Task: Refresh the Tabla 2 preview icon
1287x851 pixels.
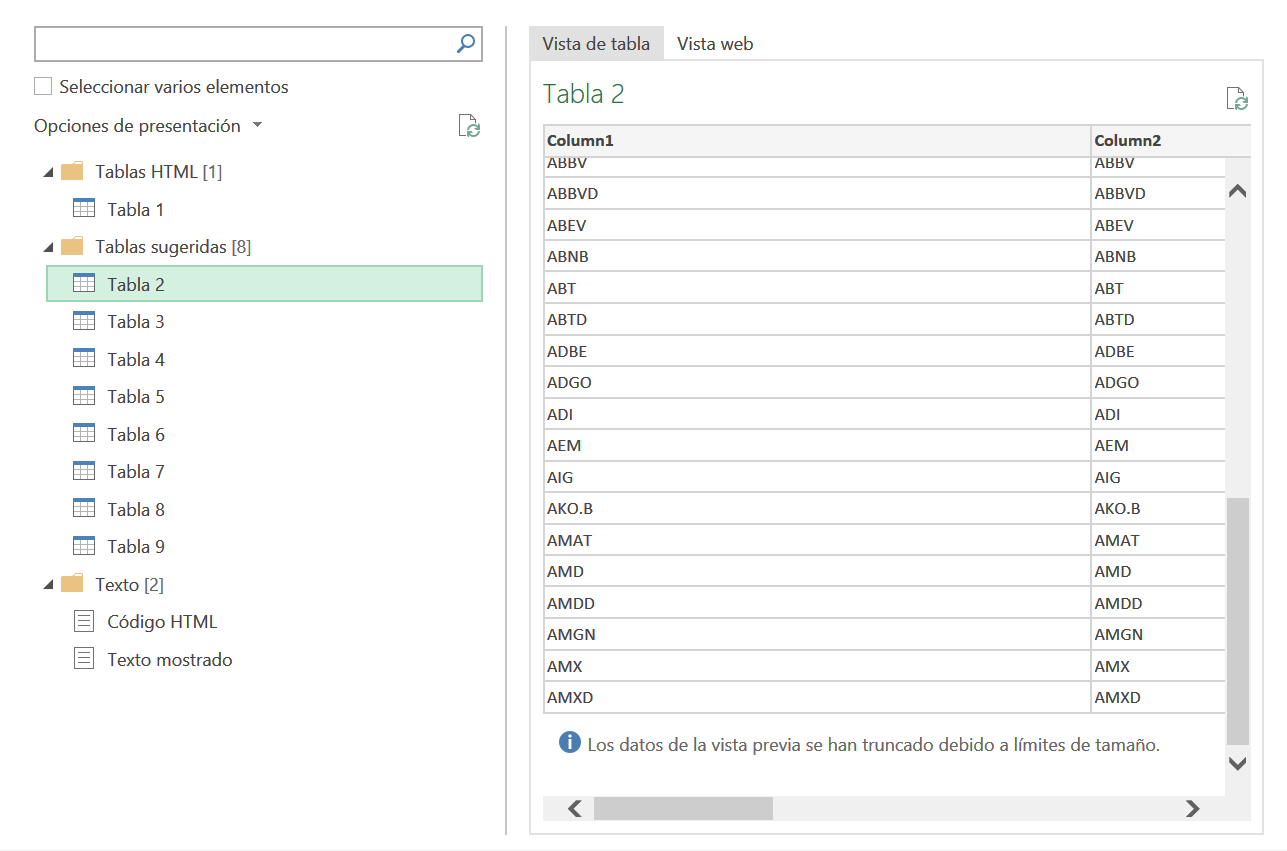Action: [x=1237, y=98]
